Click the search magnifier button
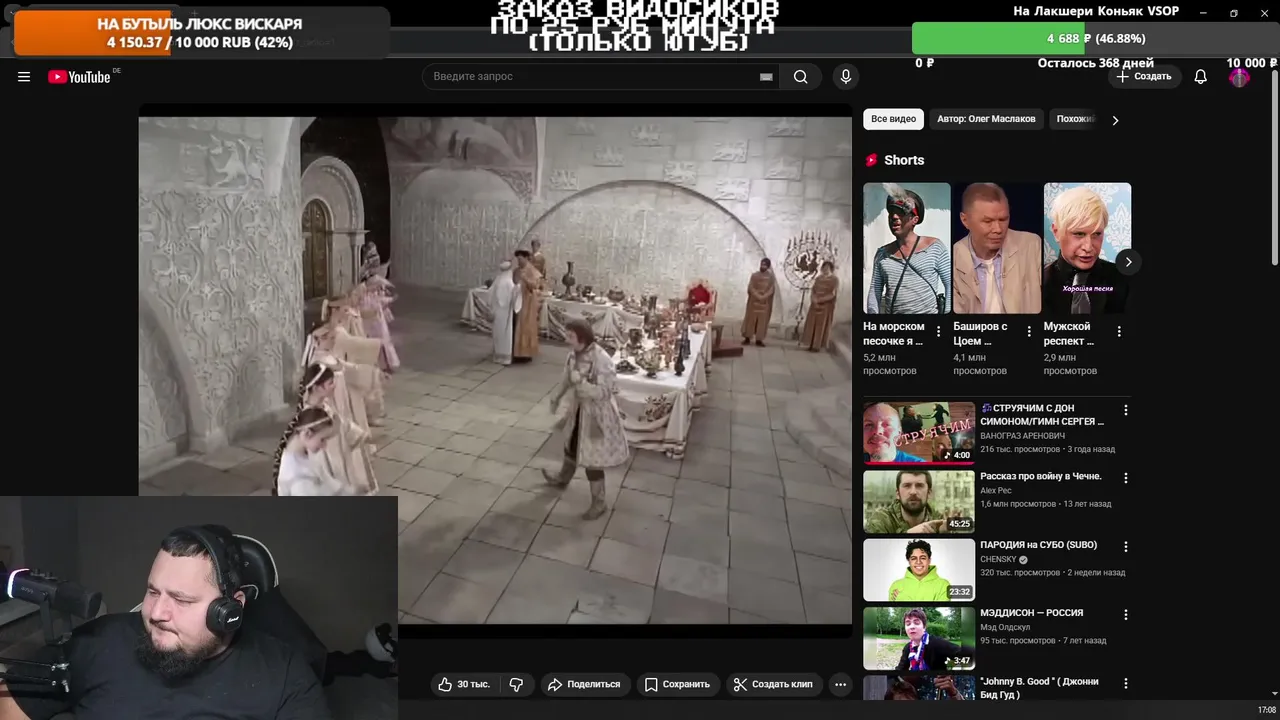Viewport: 1280px width, 720px height. pos(800,77)
